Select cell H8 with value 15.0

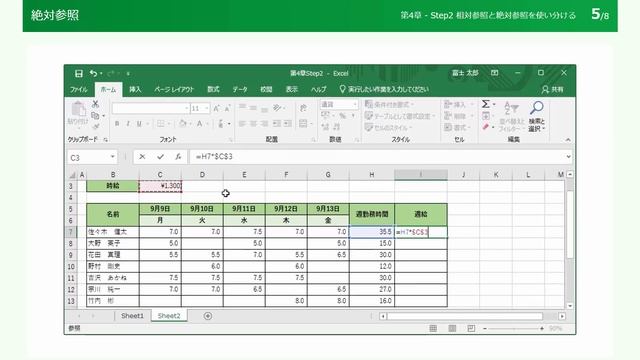pos(372,243)
